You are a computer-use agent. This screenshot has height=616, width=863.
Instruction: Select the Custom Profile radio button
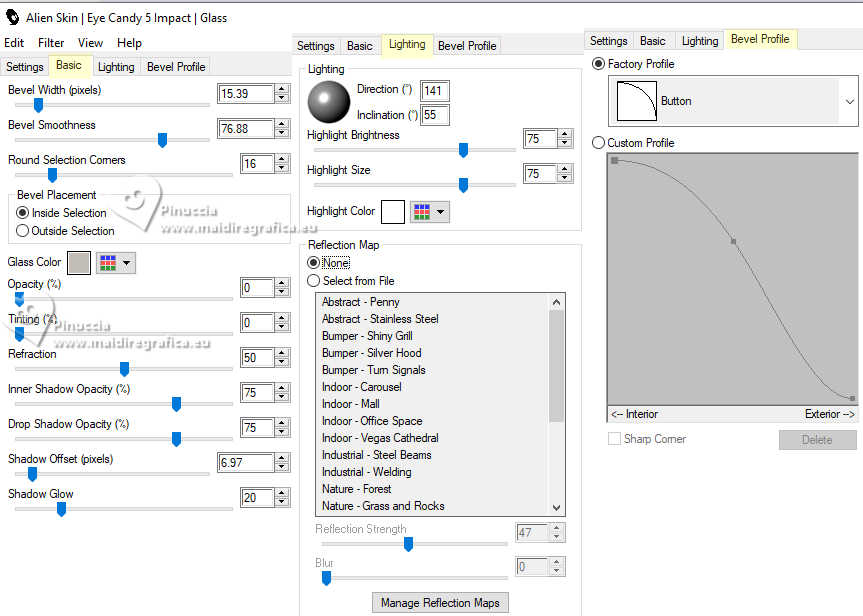(x=598, y=143)
